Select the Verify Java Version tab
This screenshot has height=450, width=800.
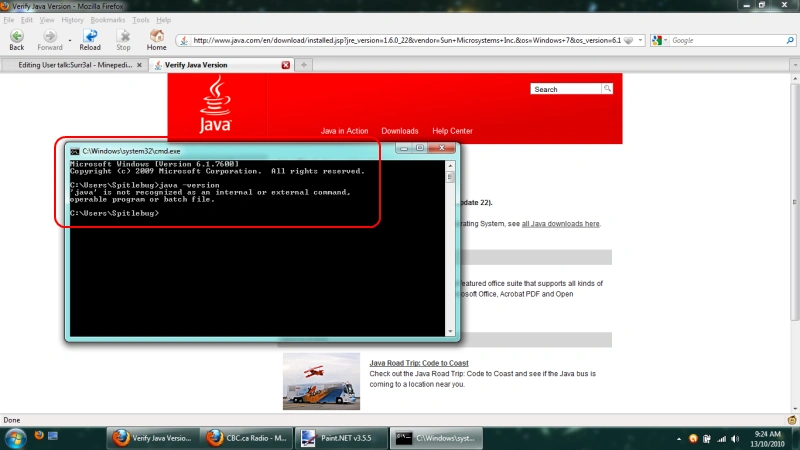tap(221, 65)
